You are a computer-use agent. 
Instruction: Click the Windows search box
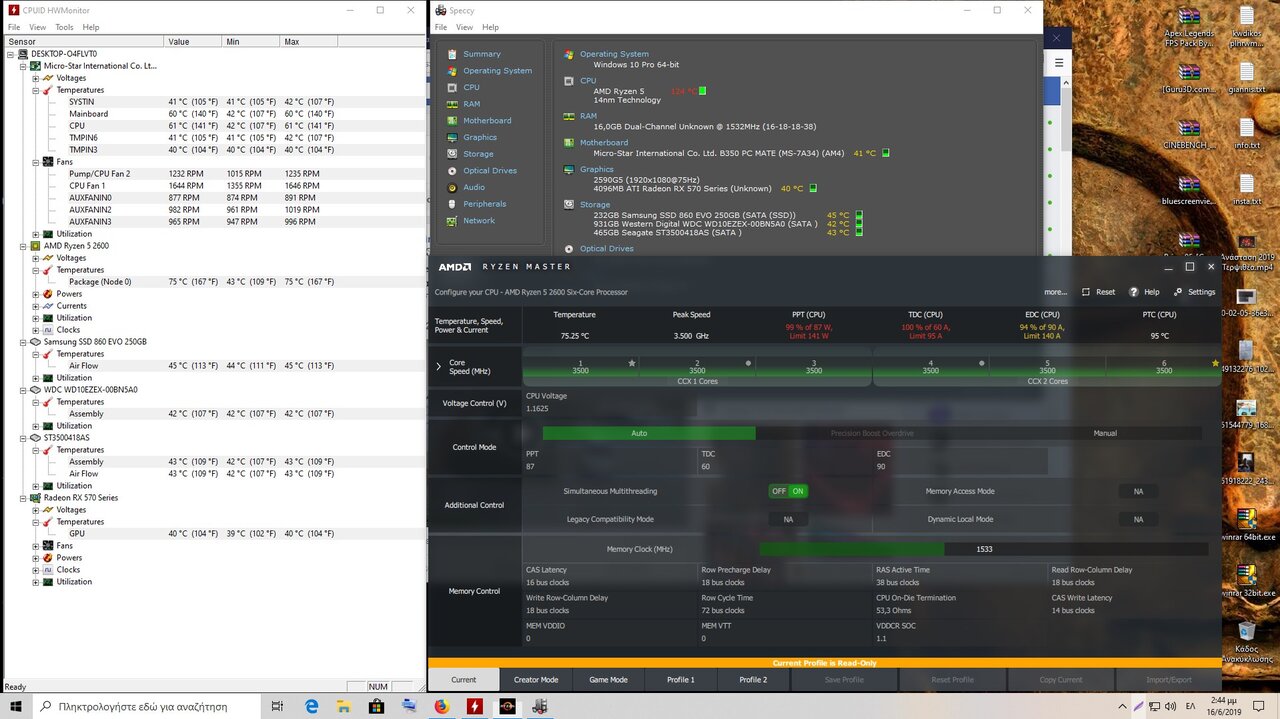(x=145, y=706)
